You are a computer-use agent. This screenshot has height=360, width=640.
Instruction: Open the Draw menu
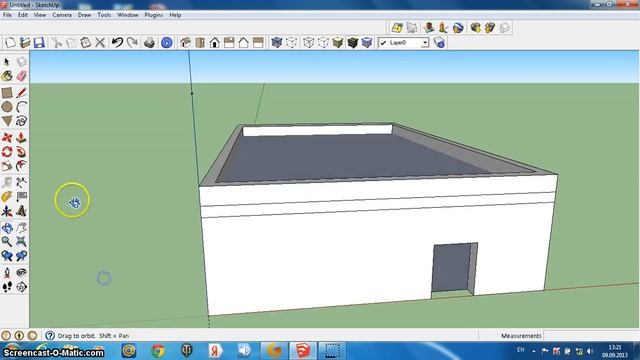tap(84, 15)
